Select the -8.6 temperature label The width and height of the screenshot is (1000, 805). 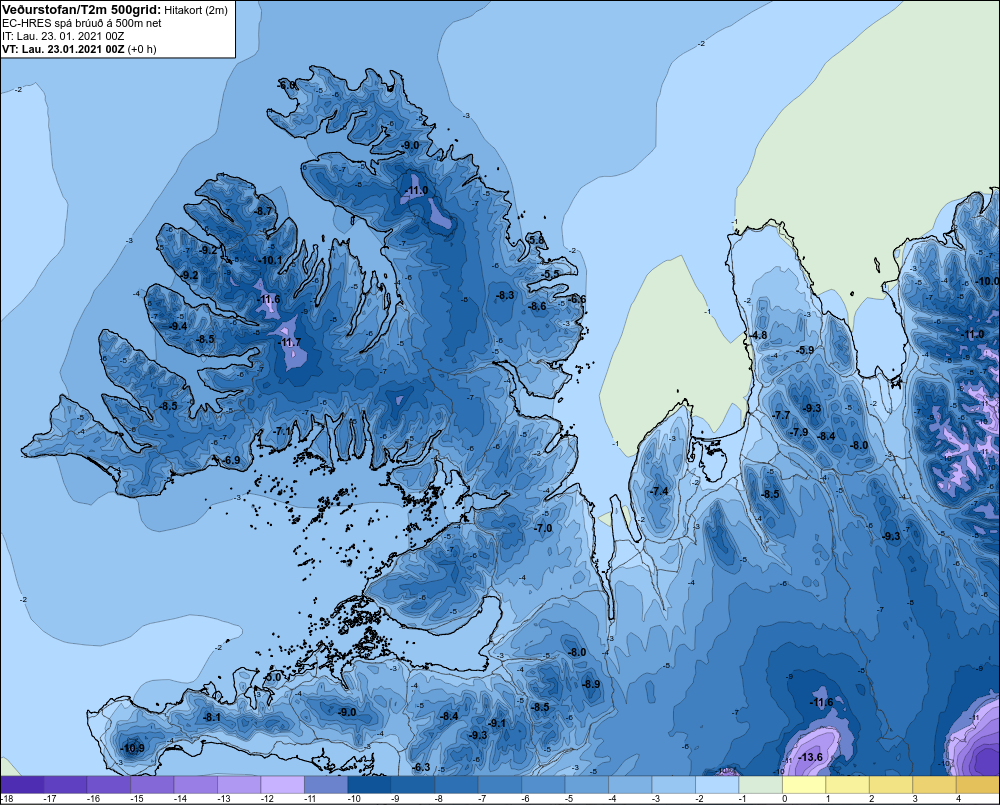(538, 306)
